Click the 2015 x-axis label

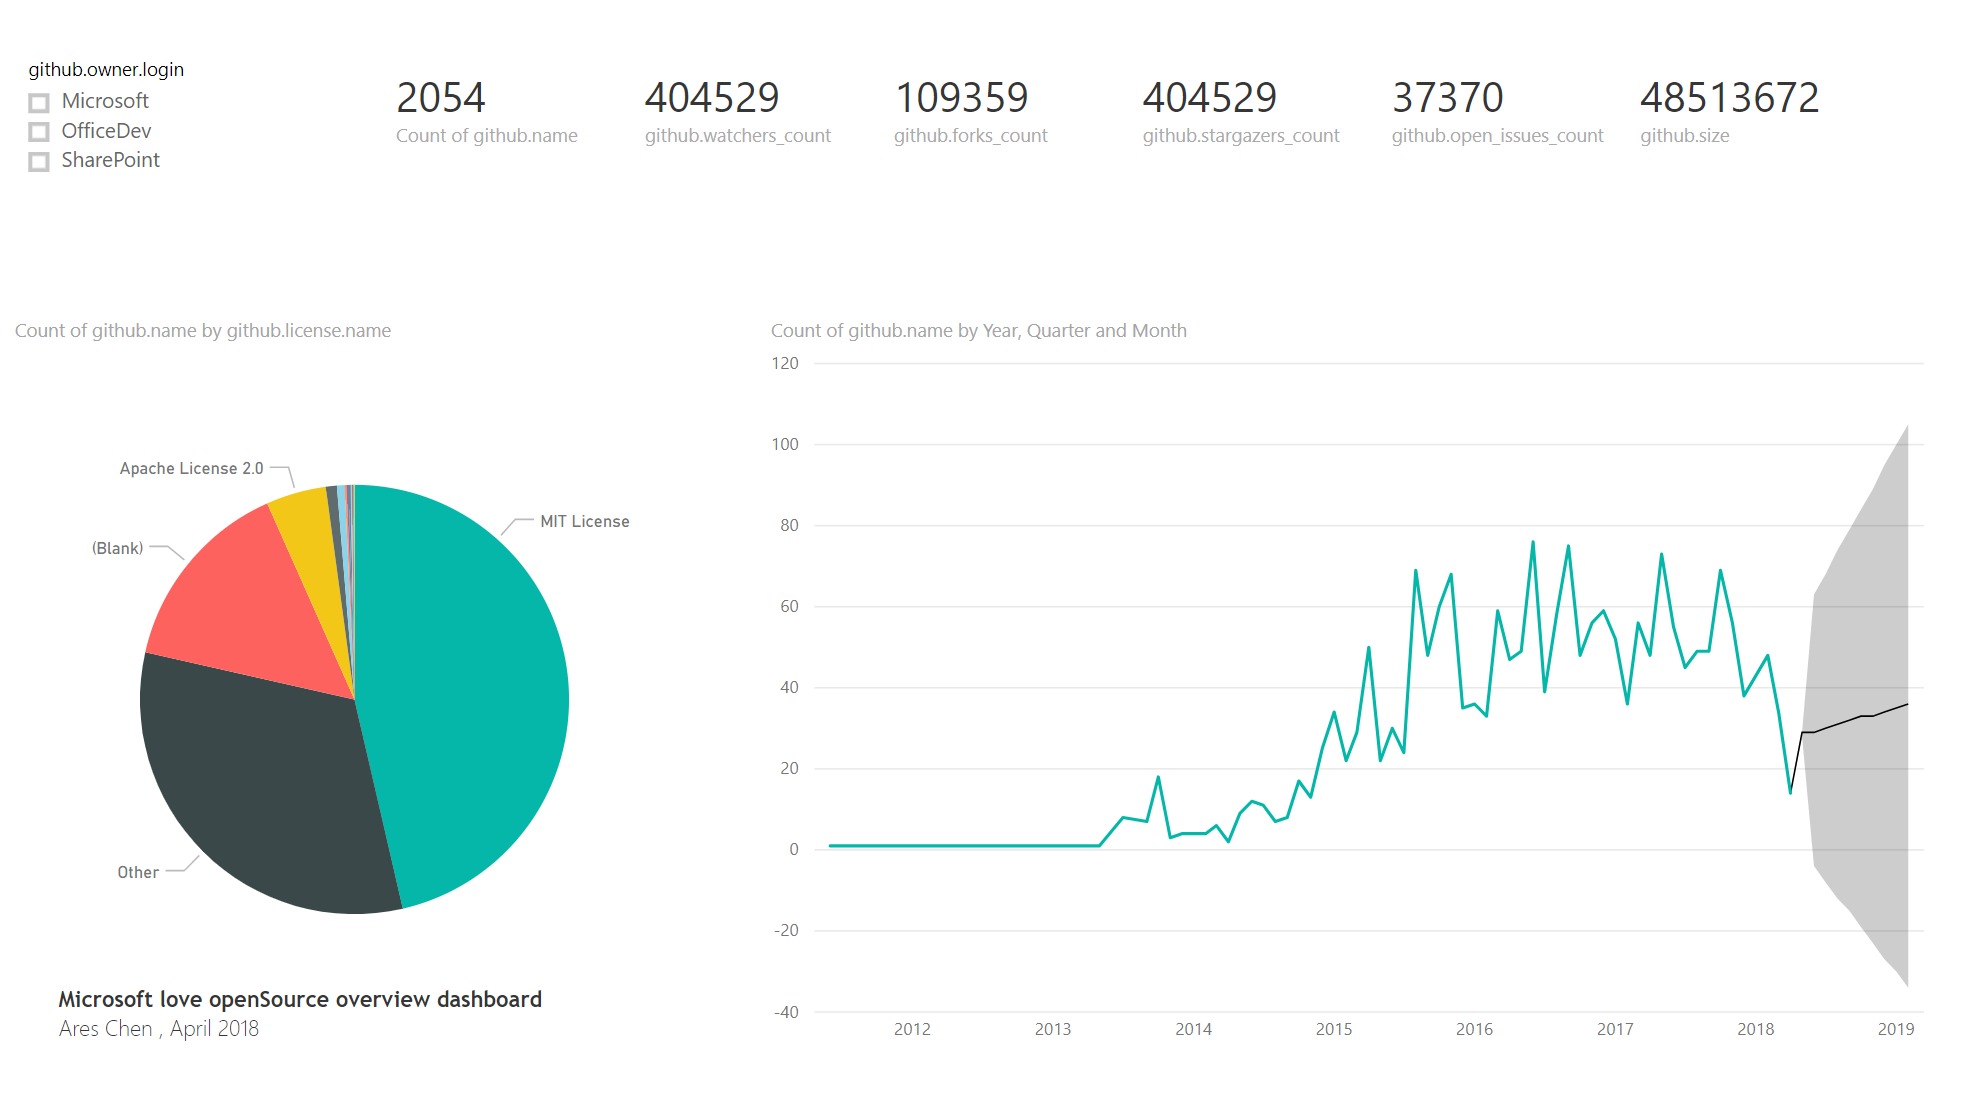[1334, 1029]
